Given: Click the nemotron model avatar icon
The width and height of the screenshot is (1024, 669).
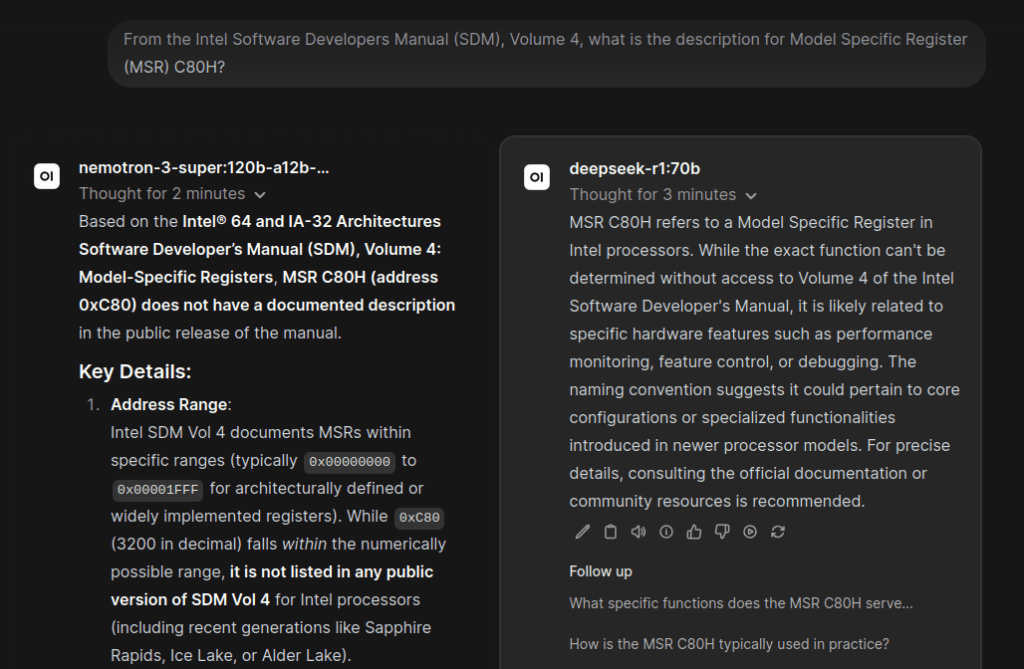Looking at the screenshot, I should click(47, 176).
